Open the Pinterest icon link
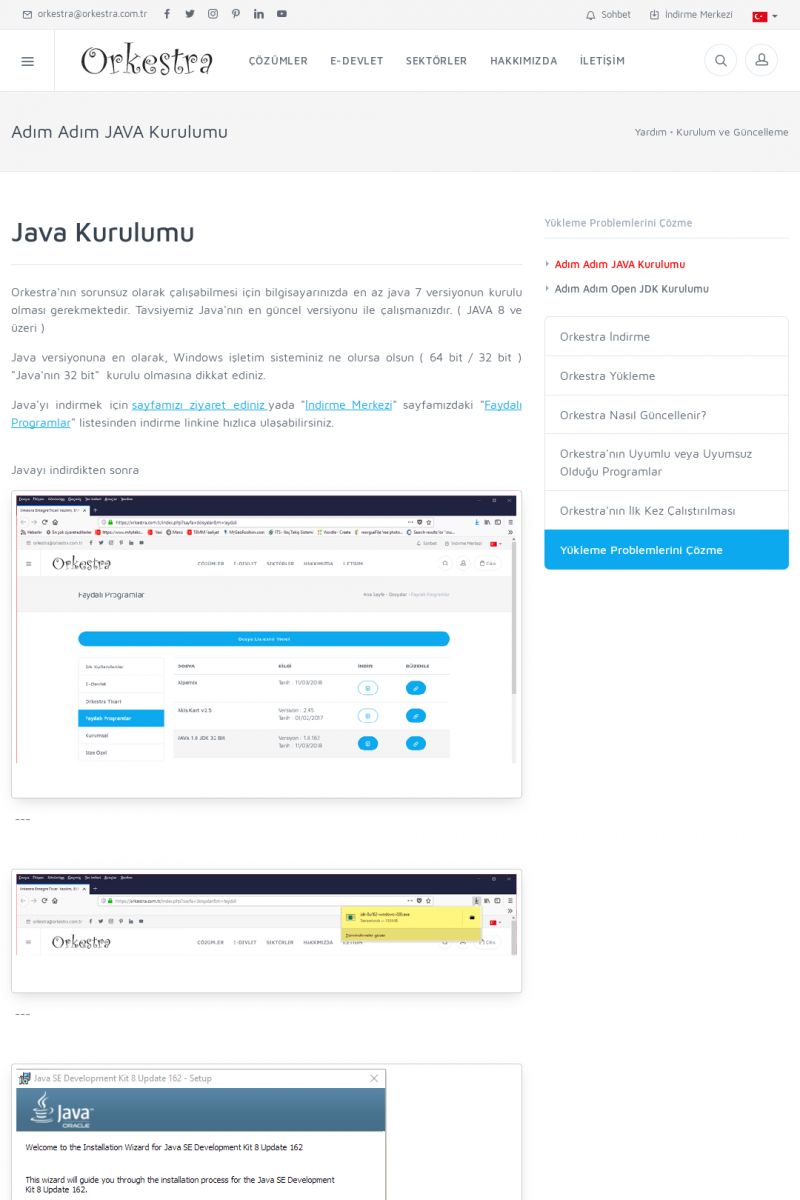Image resolution: width=800 pixels, height=1200 pixels. 236,14
